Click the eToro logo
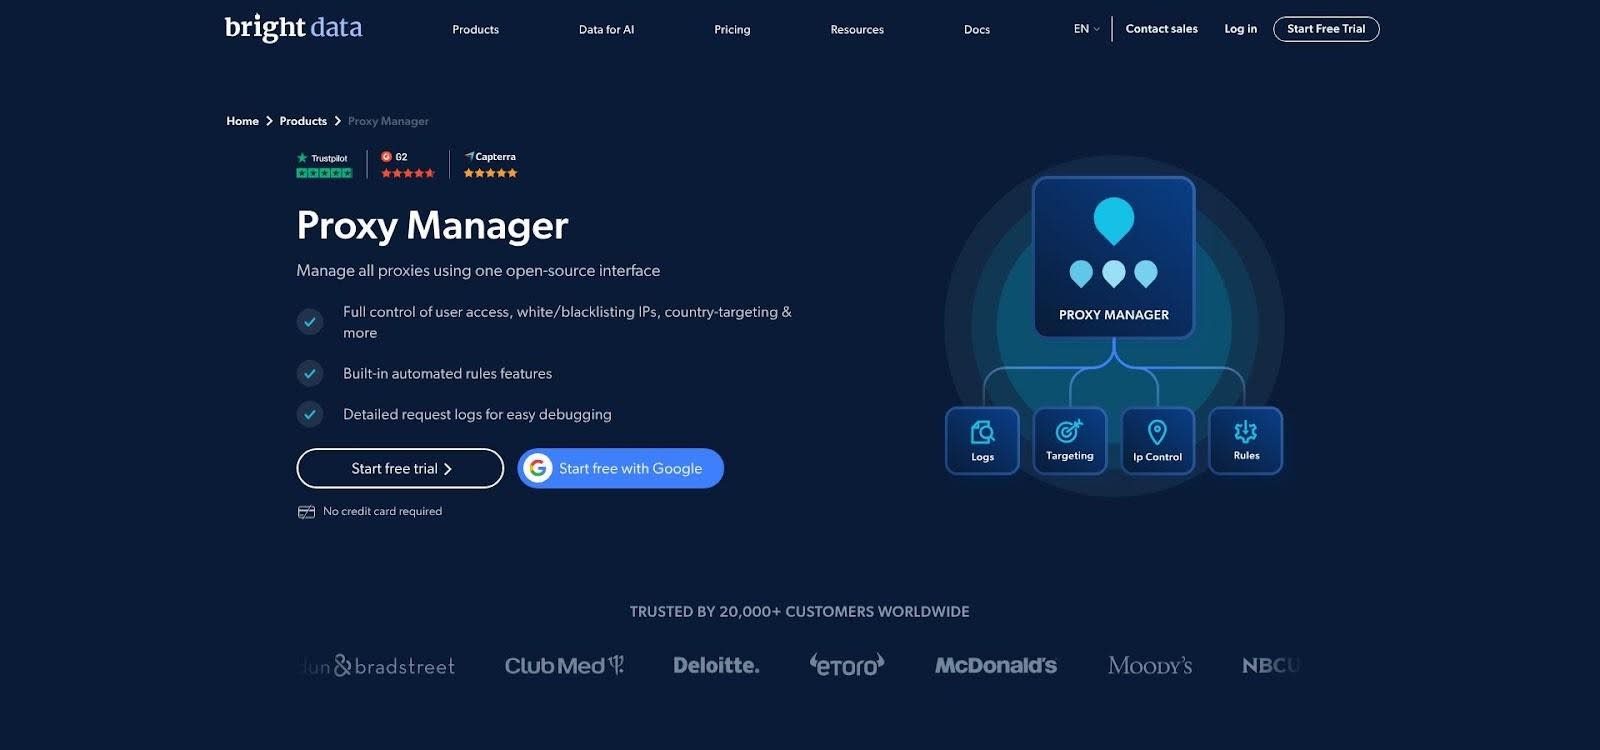Screen dimensions: 1600x750 click(x=847, y=665)
